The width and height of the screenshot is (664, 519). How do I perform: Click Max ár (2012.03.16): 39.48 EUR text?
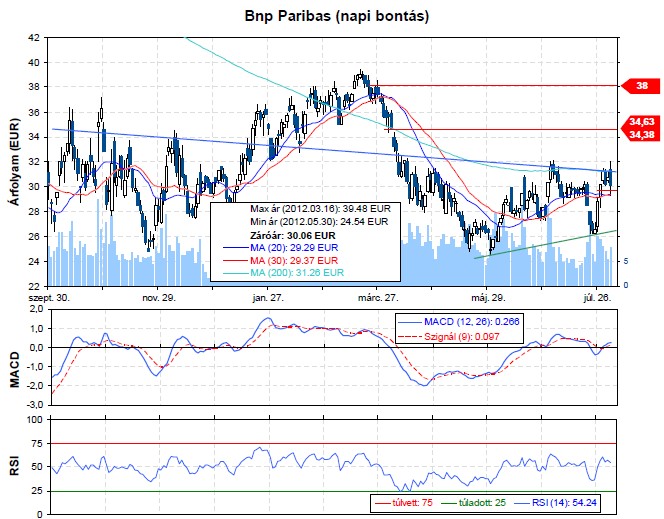(320, 209)
